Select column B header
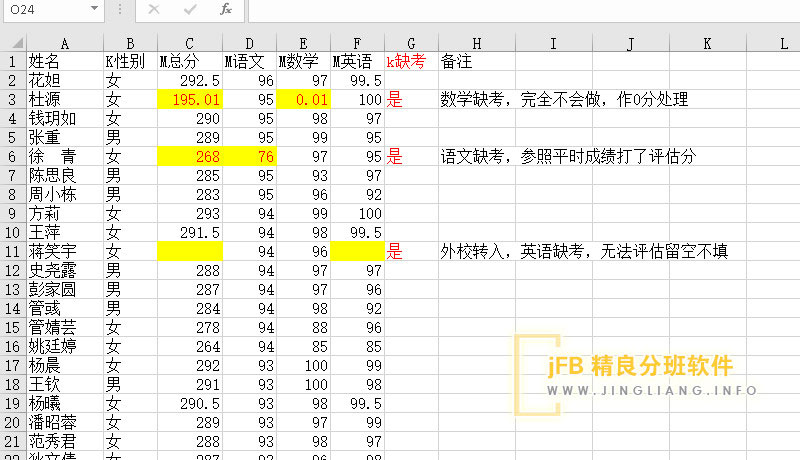Image resolution: width=800 pixels, height=460 pixels. click(130, 43)
